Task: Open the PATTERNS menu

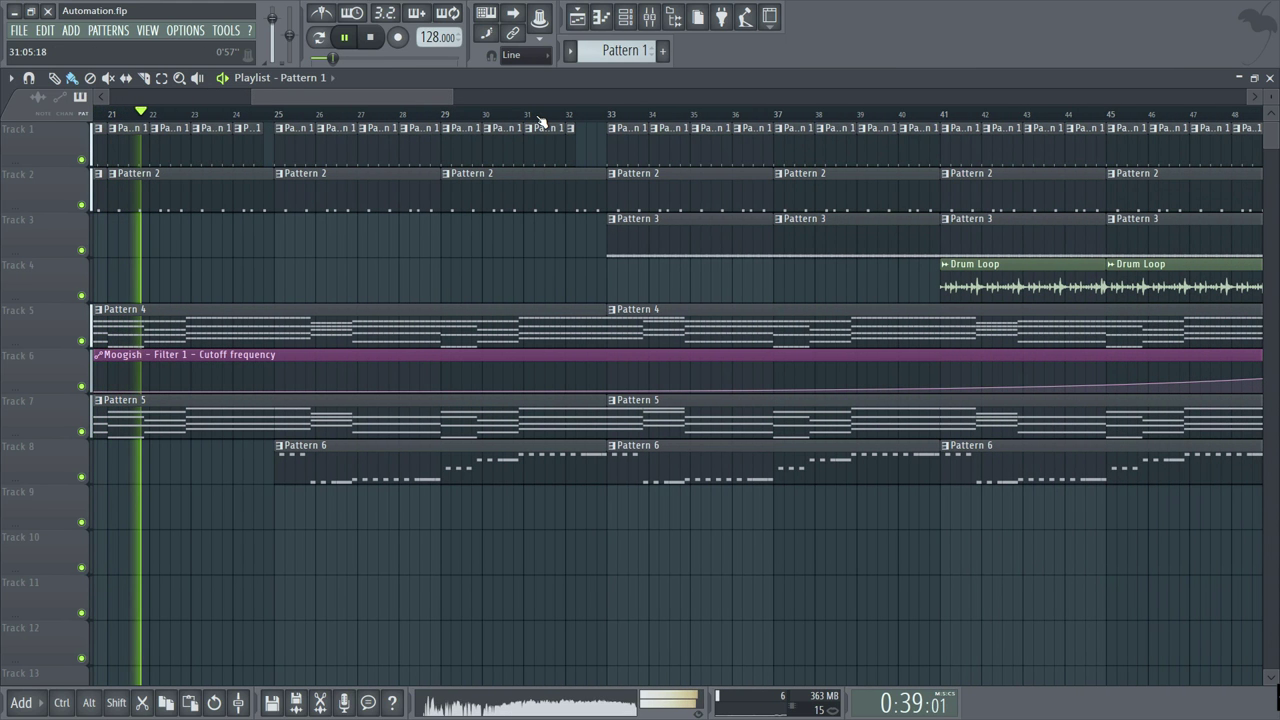Action: (108, 31)
